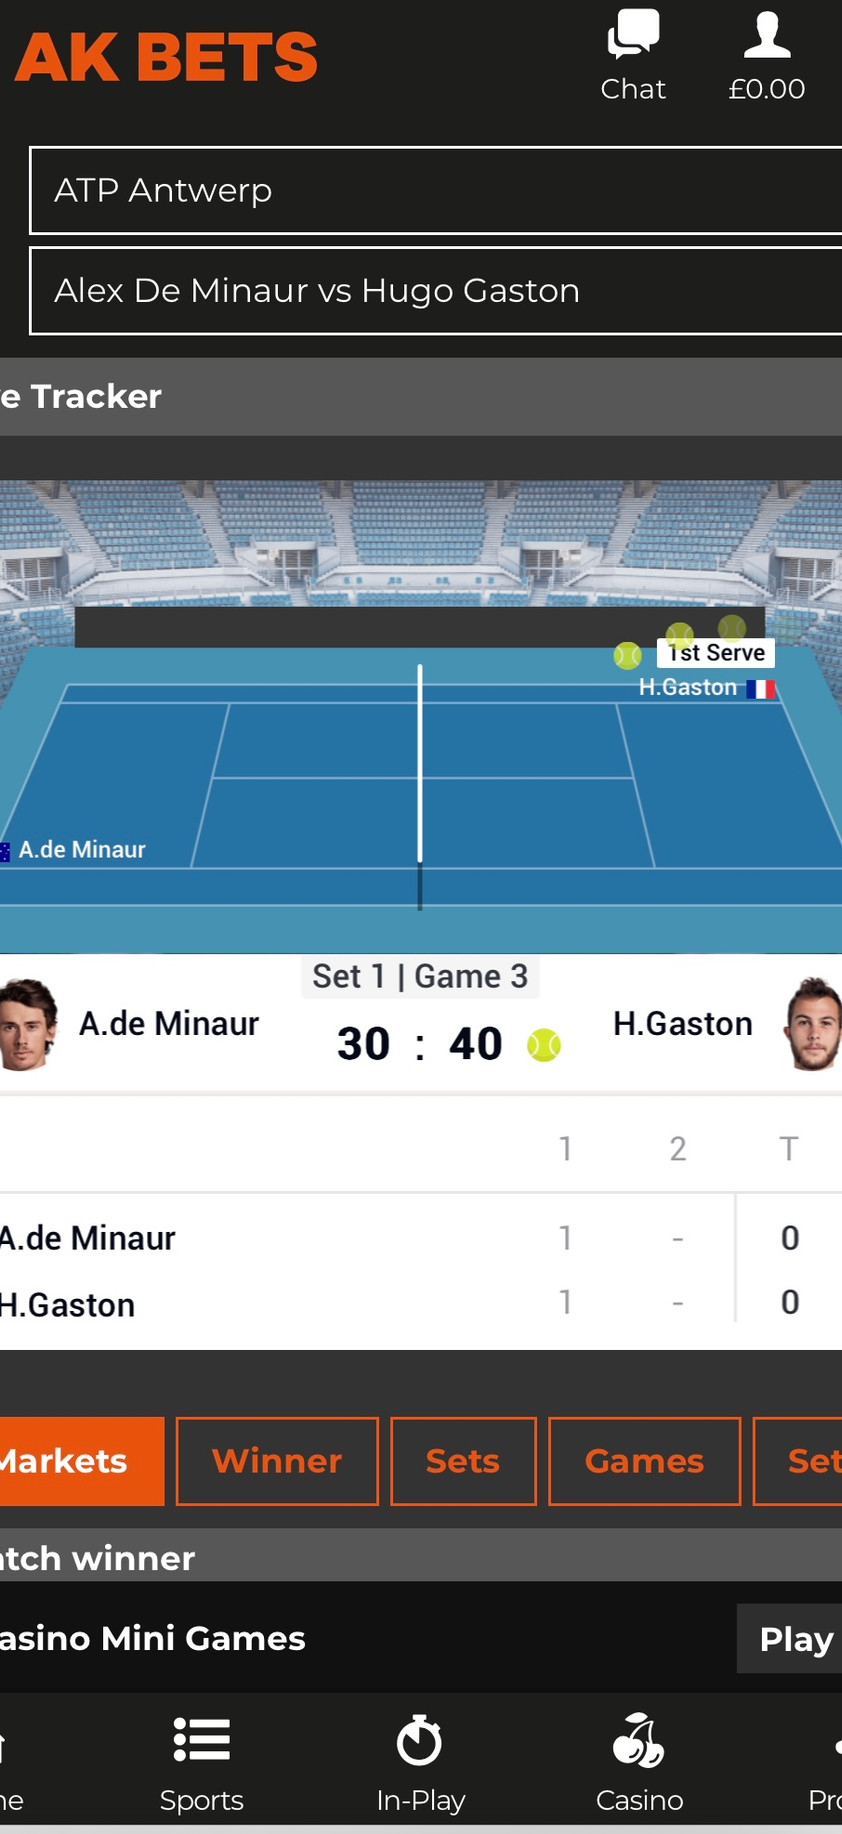842x1834 pixels.
Task: Select the Winner market tab
Action: click(x=277, y=1461)
